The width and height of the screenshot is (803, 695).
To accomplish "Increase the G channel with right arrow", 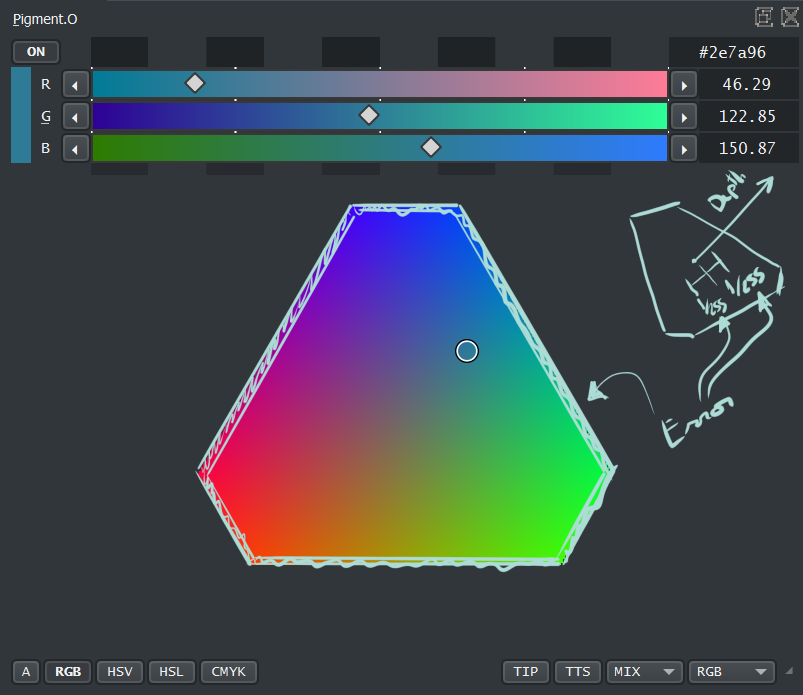I will click(683, 116).
